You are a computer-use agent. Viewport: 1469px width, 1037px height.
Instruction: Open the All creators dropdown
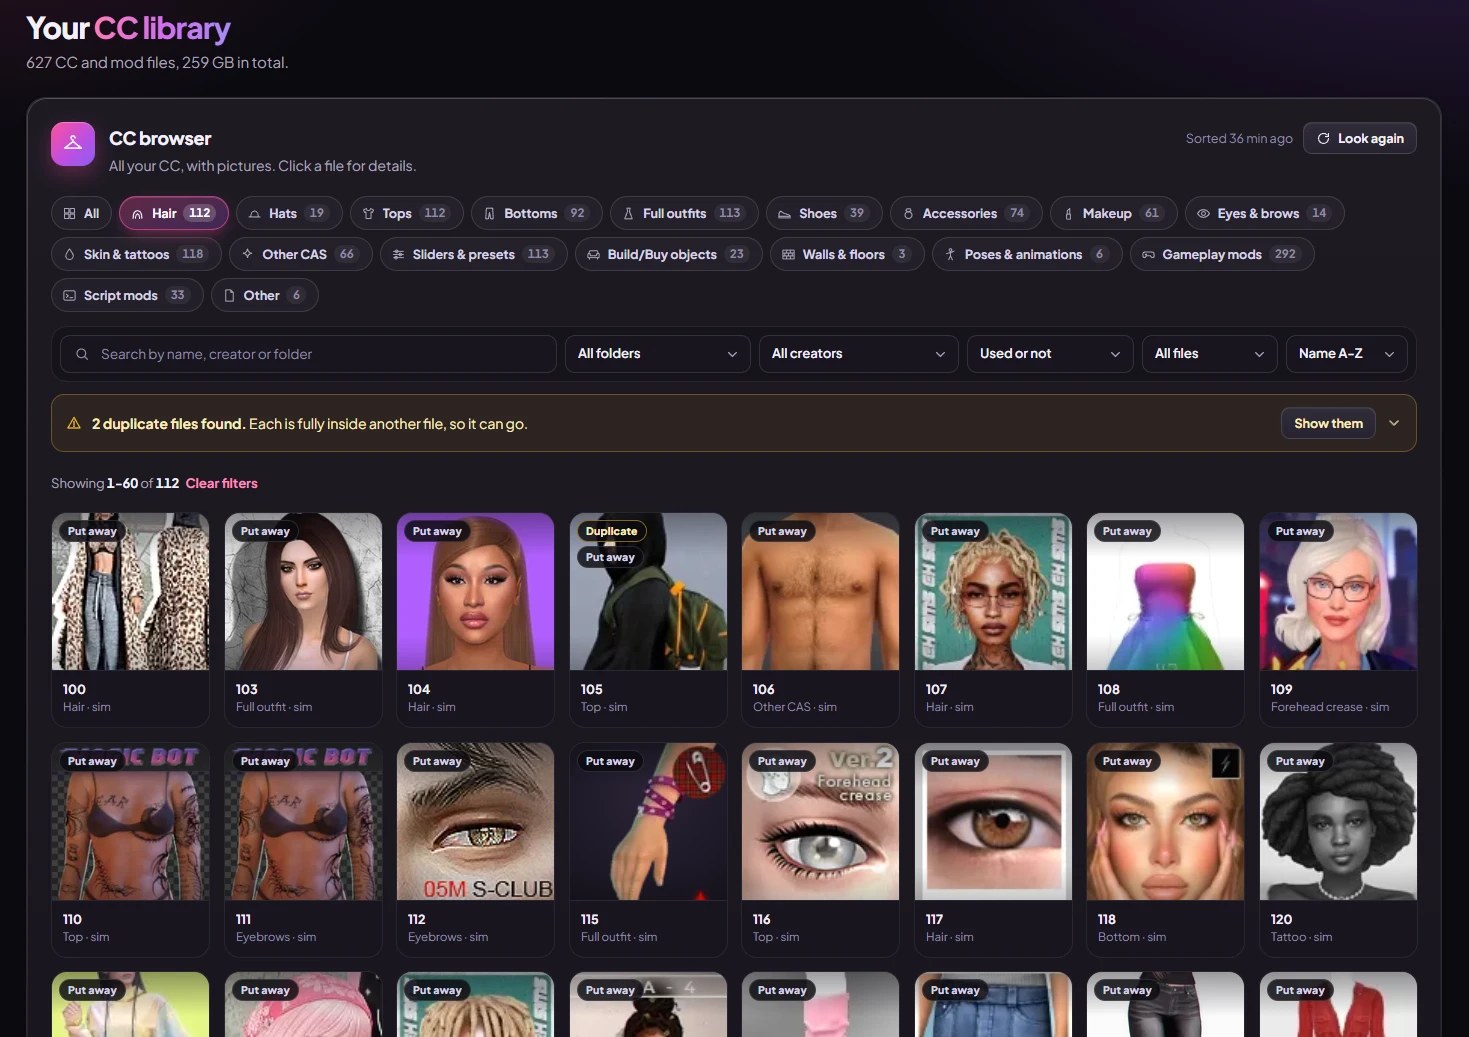(858, 354)
